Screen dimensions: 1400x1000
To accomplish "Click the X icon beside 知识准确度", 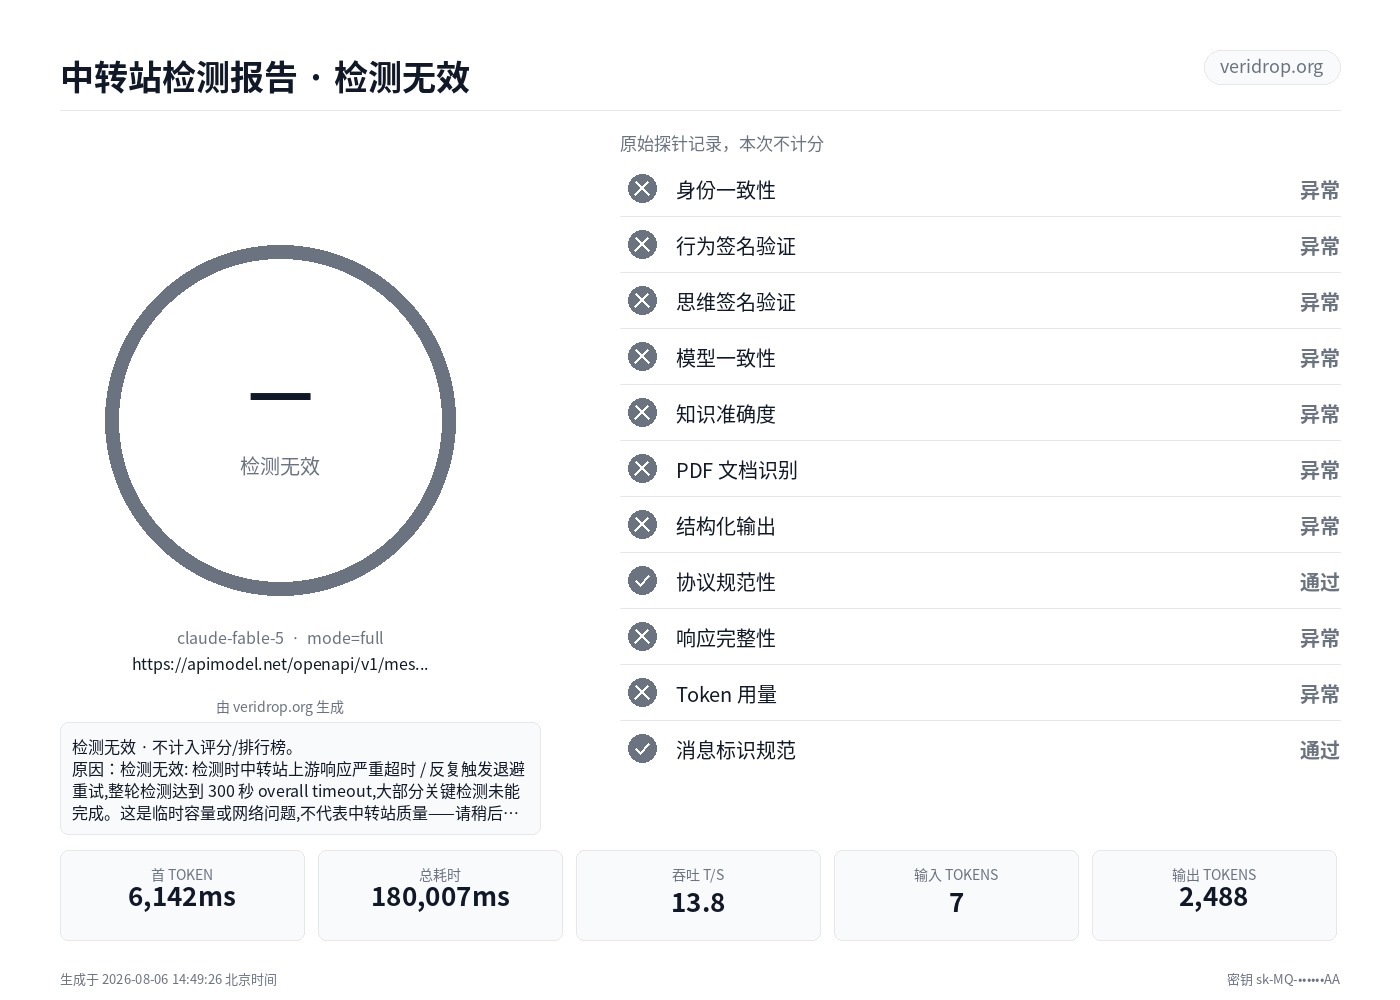I will (642, 413).
